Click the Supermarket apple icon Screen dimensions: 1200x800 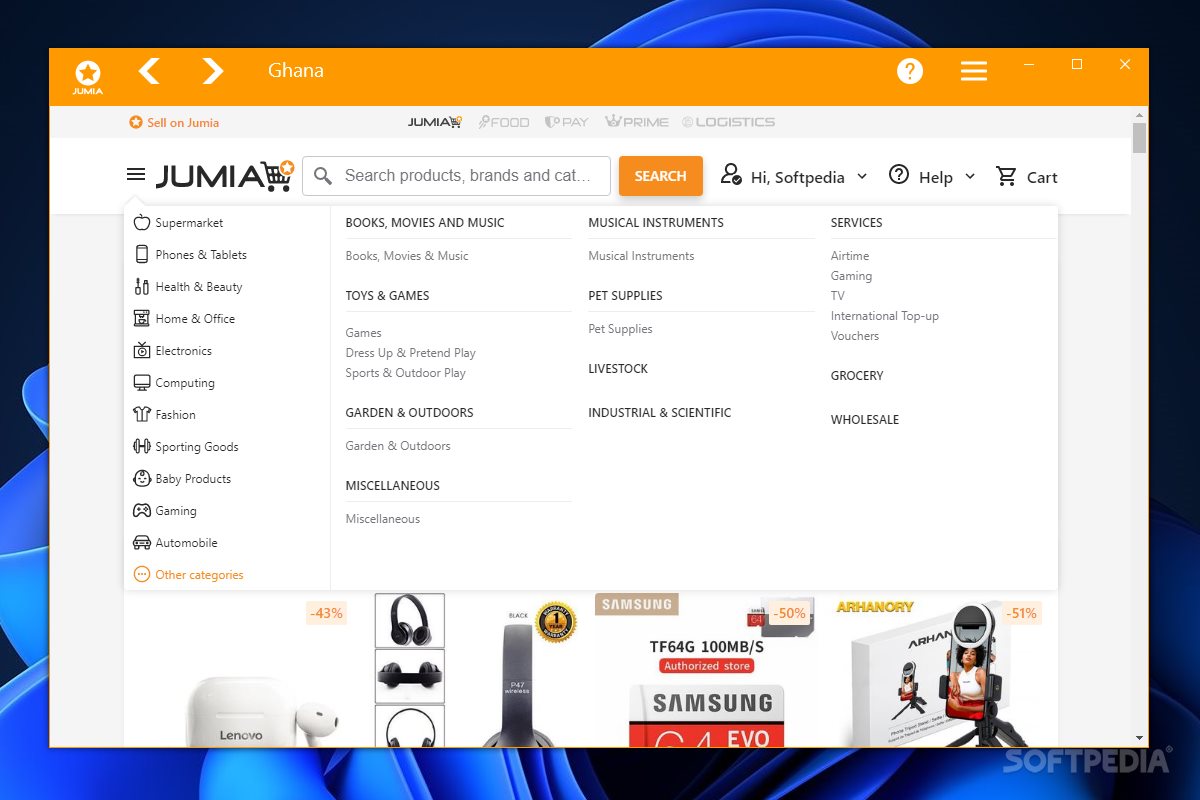pyautogui.click(x=142, y=222)
